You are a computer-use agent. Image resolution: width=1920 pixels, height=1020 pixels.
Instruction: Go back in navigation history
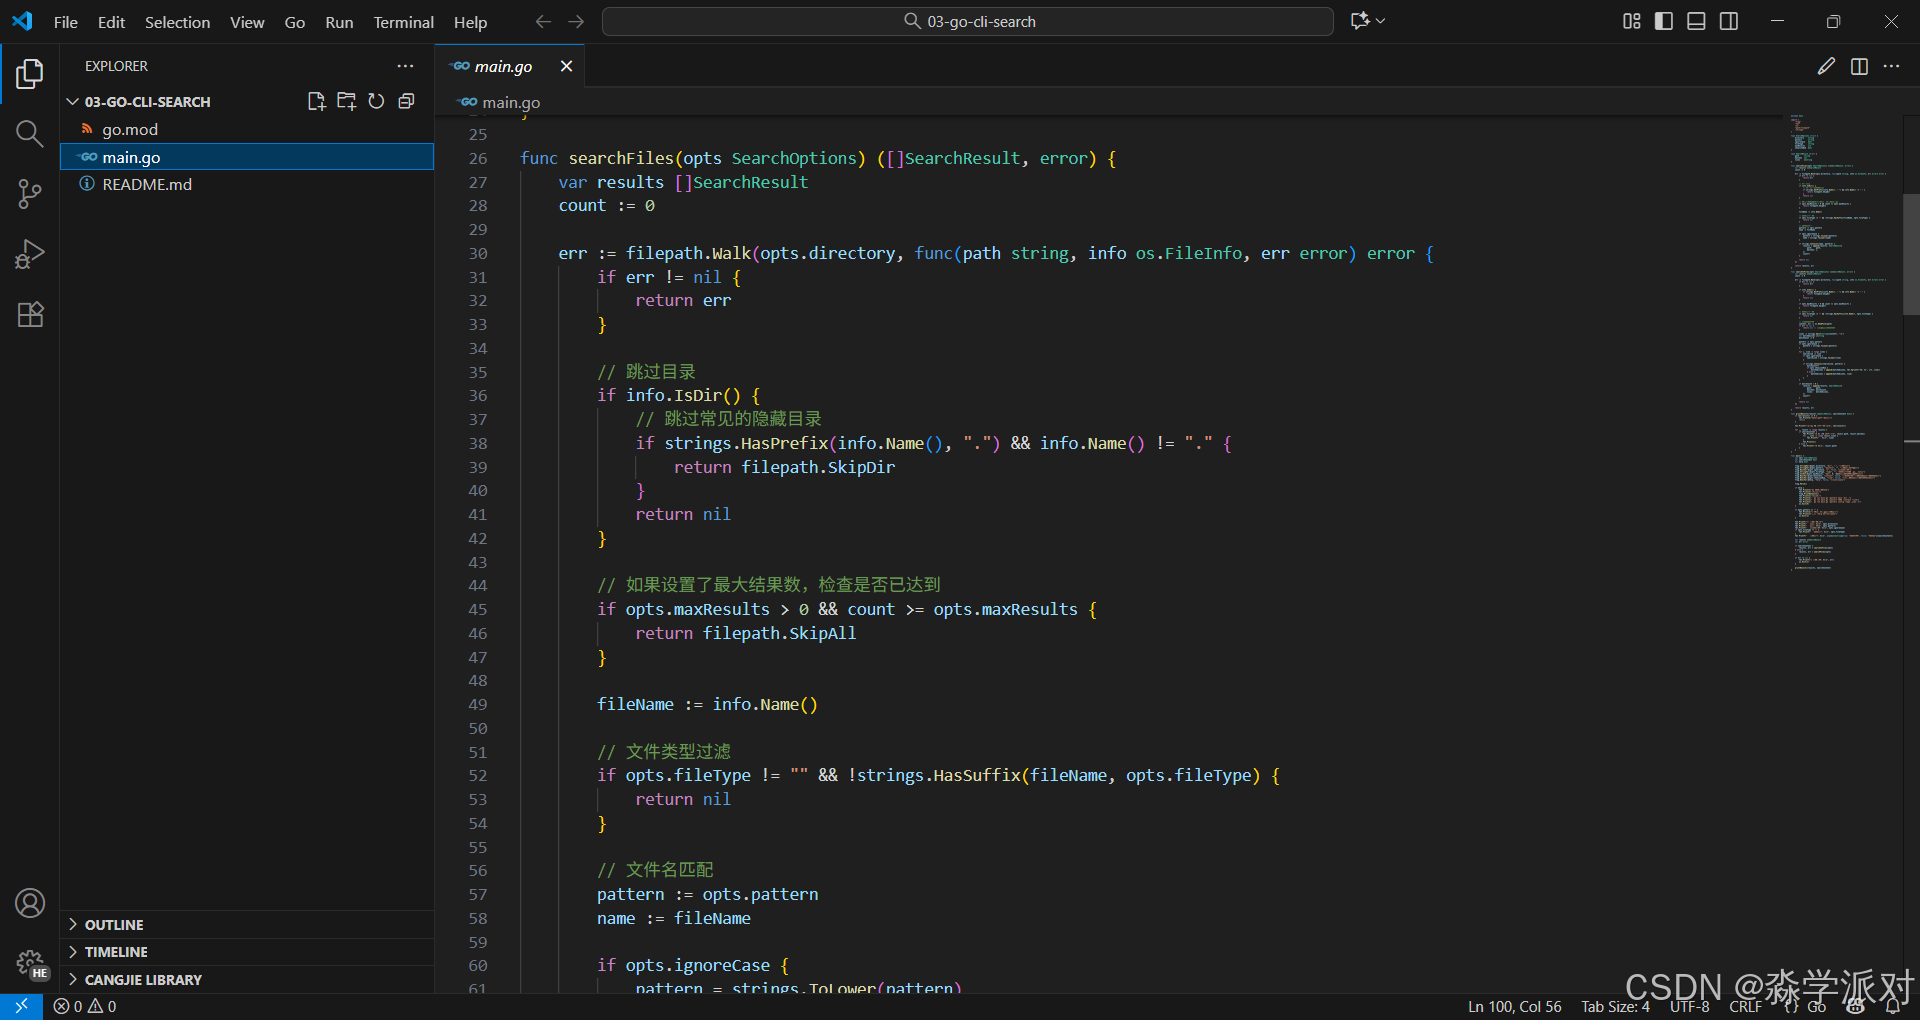coord(543,21)
